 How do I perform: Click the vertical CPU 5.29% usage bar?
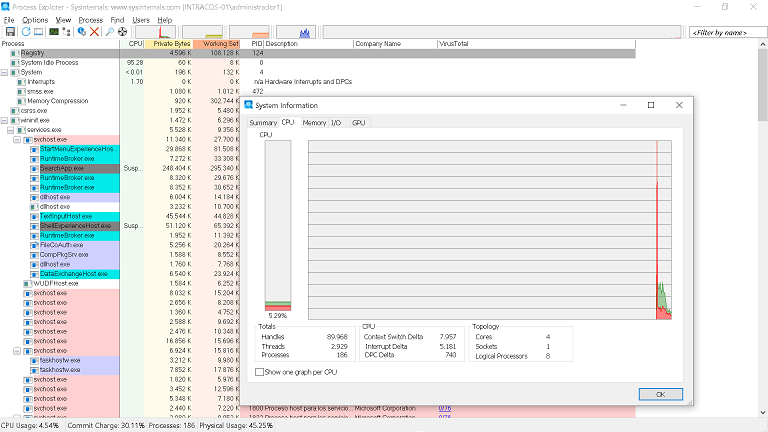(278, 226)
